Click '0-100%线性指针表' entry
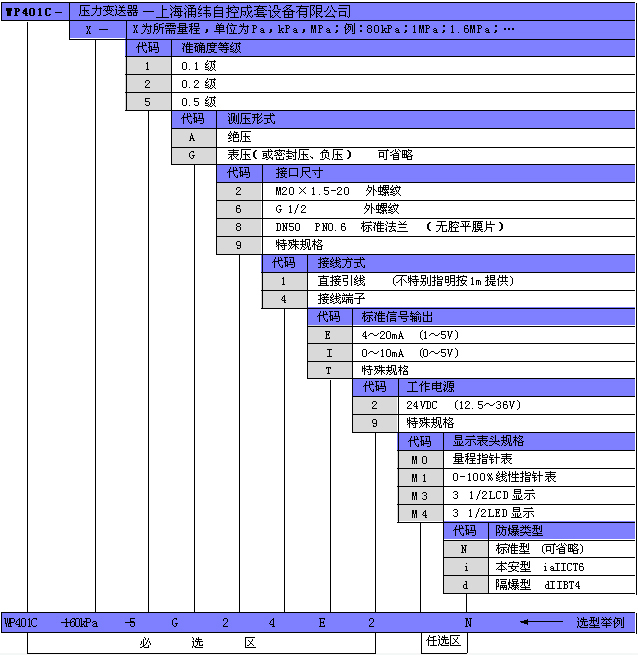The width and height of the screenshot is (638, 655). [504, 477]
